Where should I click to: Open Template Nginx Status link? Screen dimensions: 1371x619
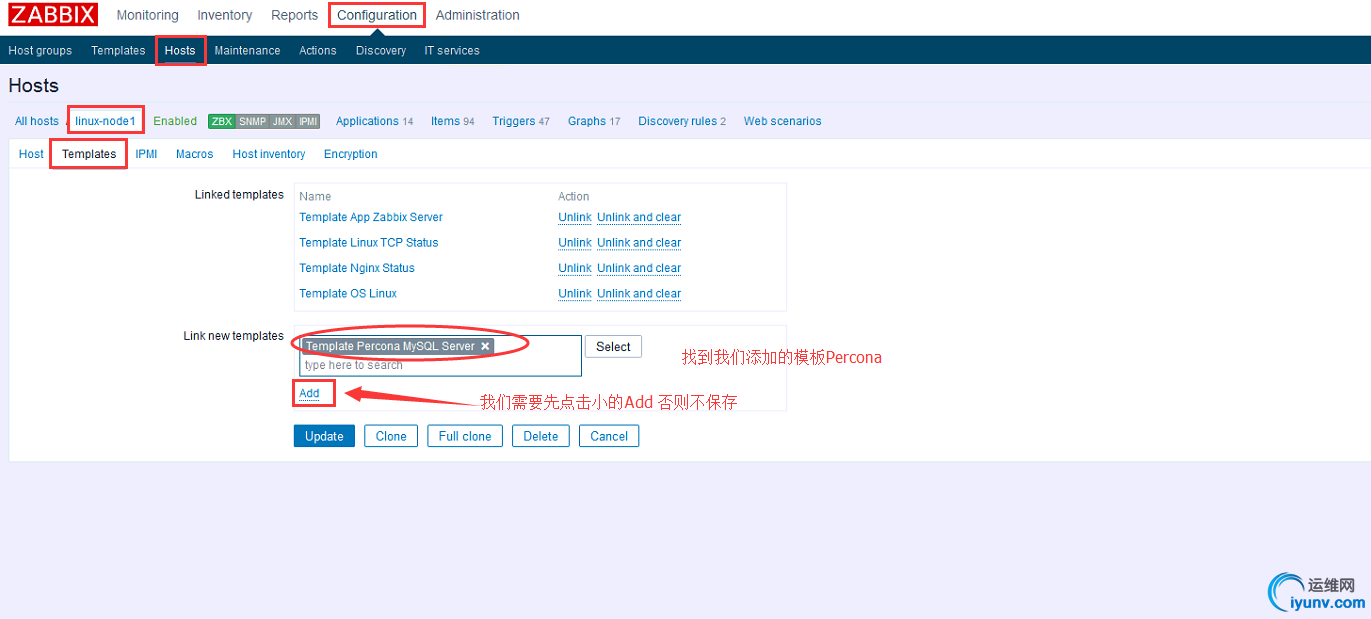click(357, 268)
